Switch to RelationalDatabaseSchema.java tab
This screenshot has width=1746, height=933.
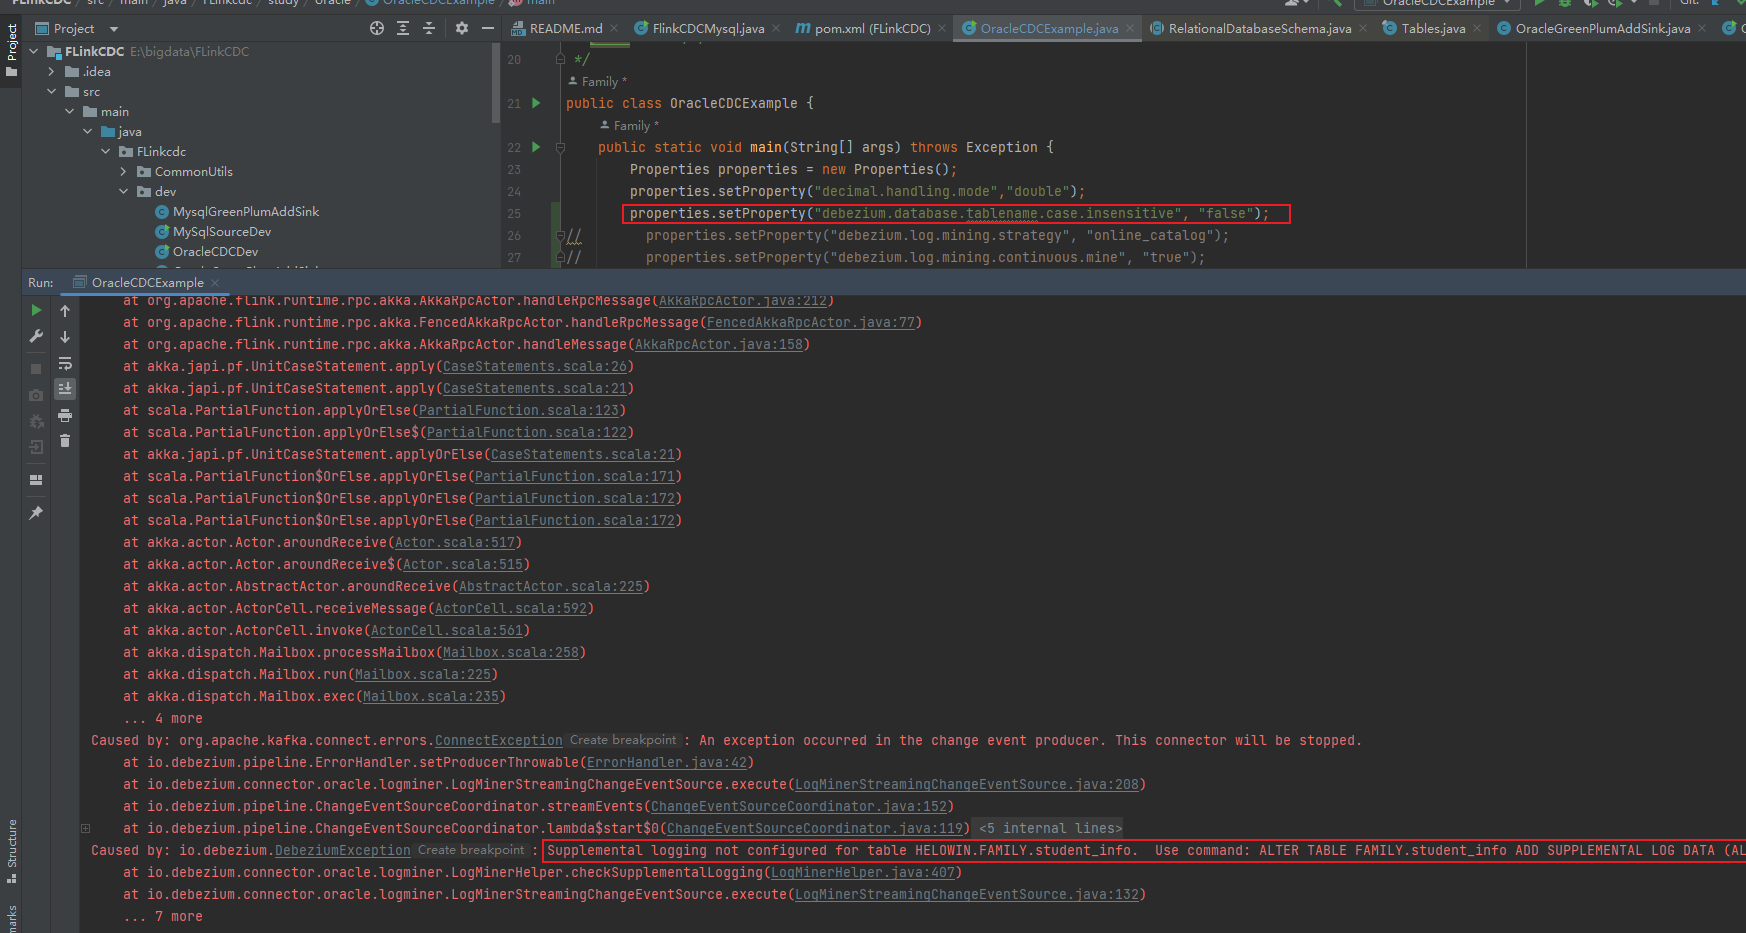click(x=1260, y=28)
